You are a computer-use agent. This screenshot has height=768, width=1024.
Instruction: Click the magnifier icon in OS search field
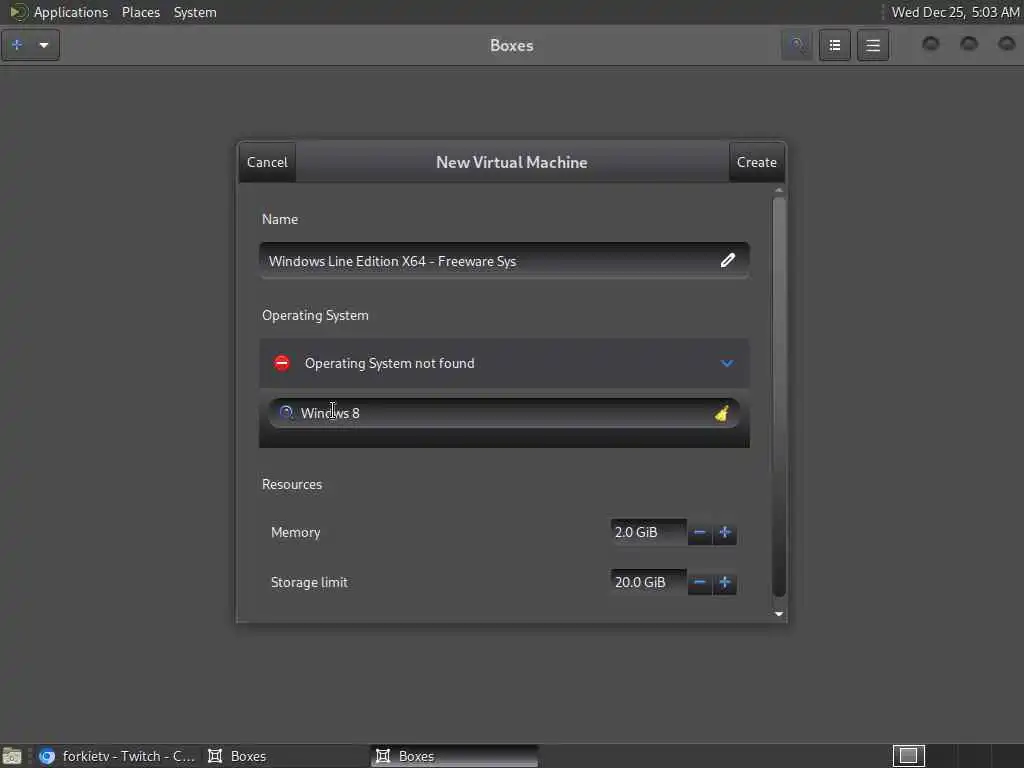[x=286, y=413]
